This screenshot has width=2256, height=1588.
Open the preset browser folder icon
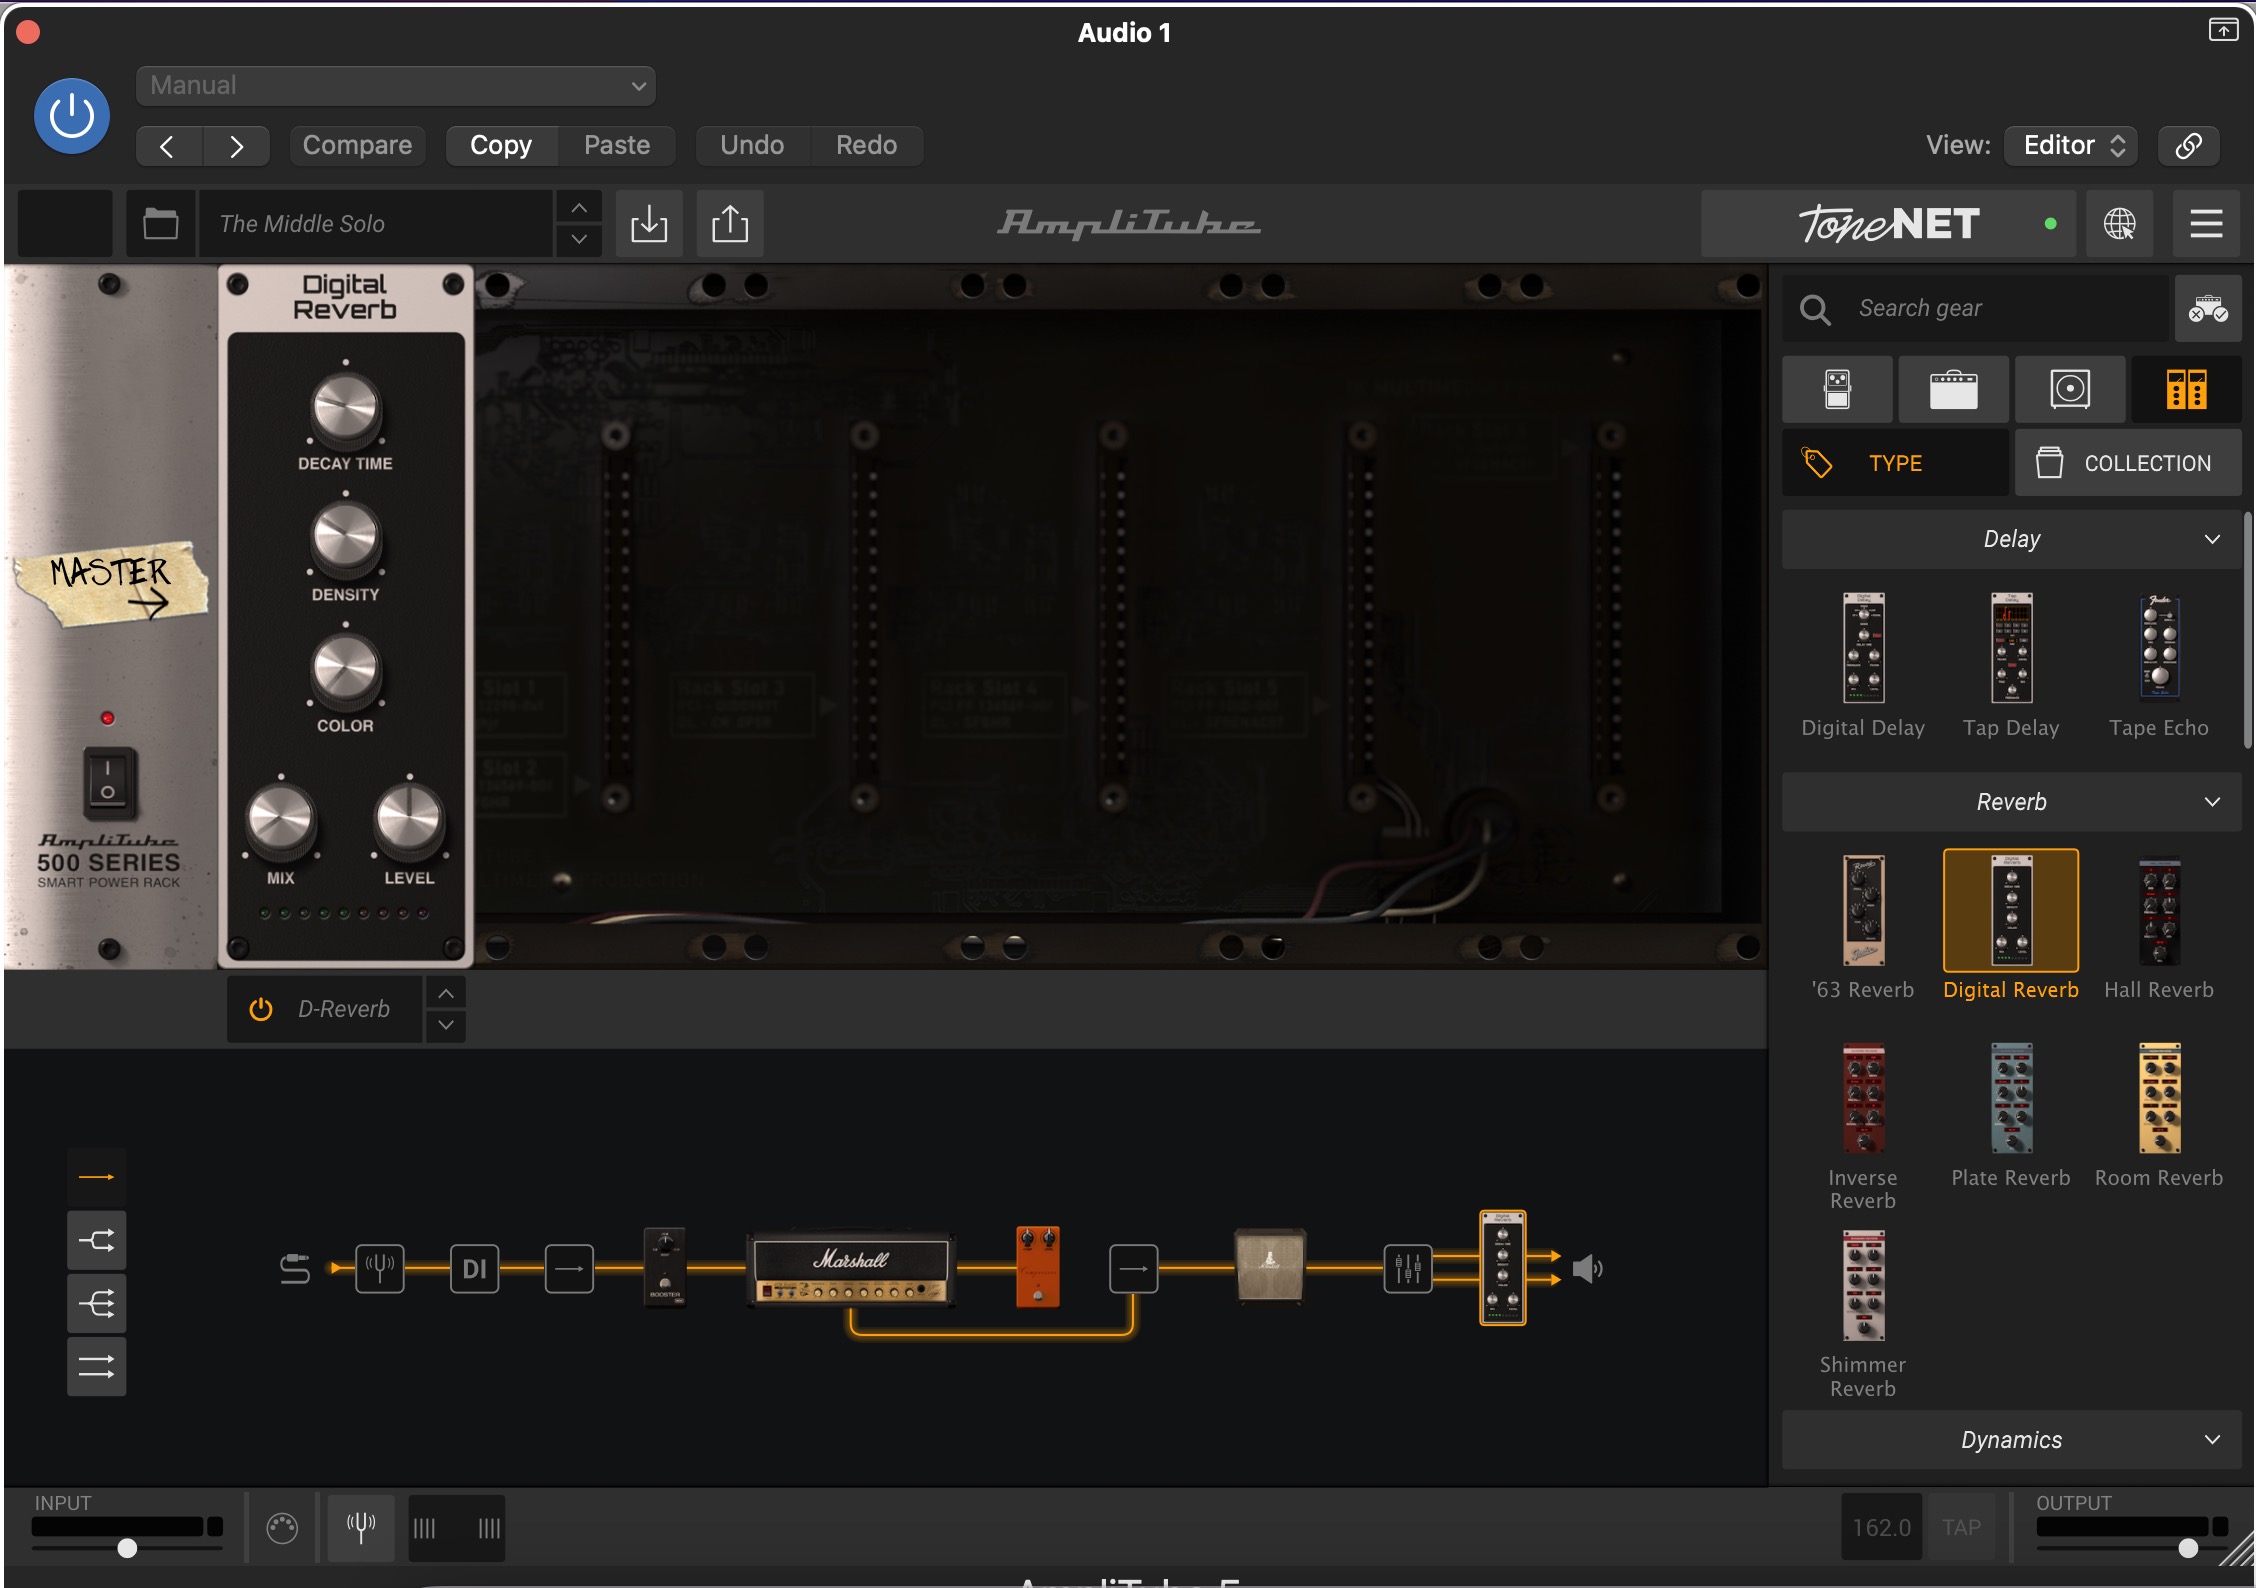click(160, 224)
